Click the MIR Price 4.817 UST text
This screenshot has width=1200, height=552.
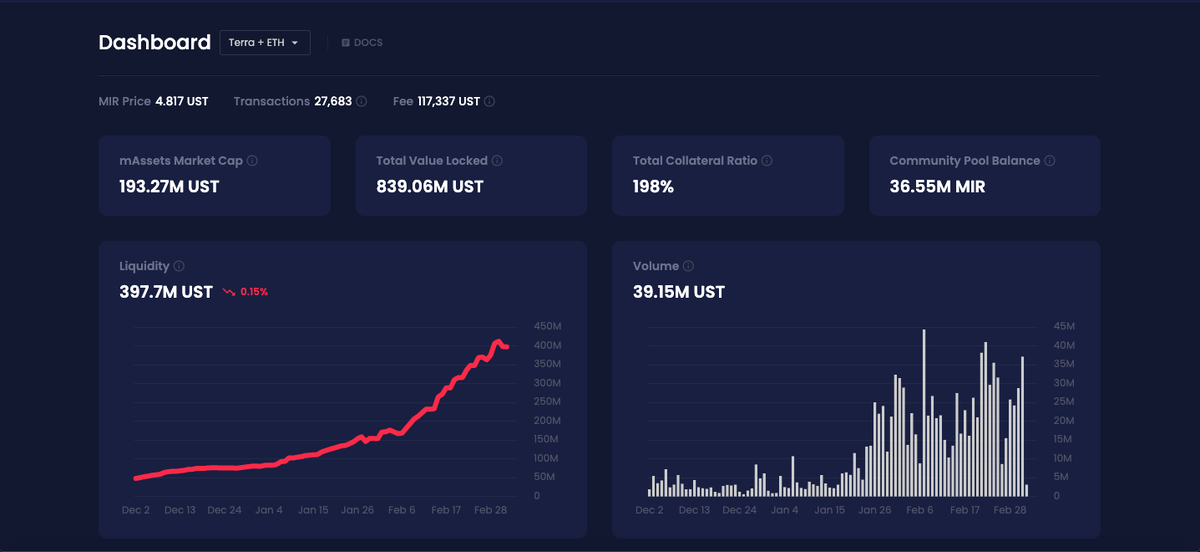click(153, 101)
